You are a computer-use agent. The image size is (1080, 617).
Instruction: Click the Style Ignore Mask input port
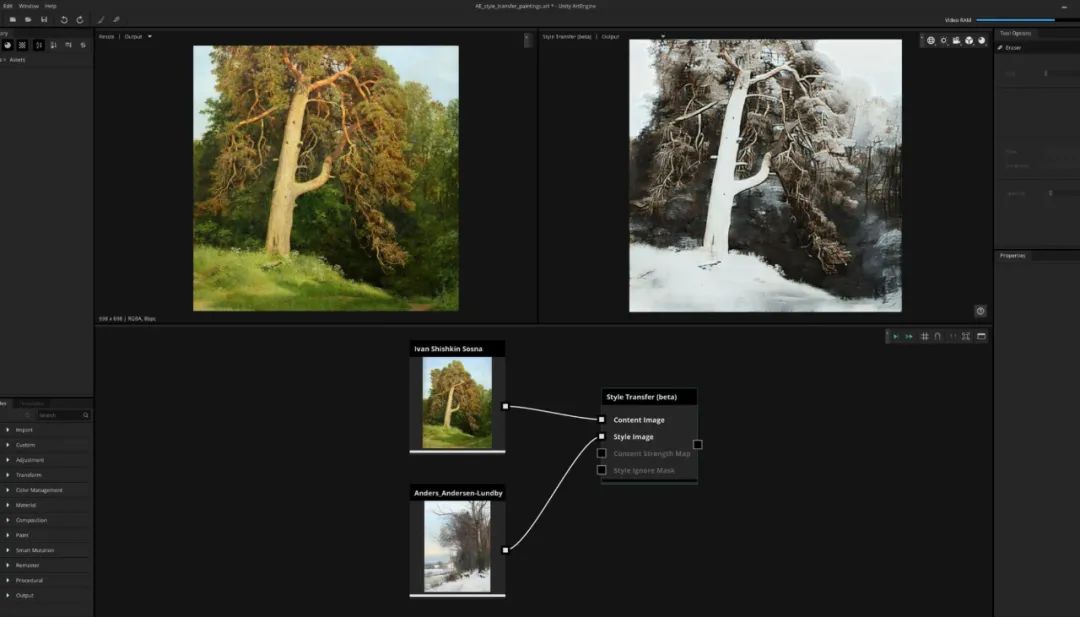coord(602,470)
